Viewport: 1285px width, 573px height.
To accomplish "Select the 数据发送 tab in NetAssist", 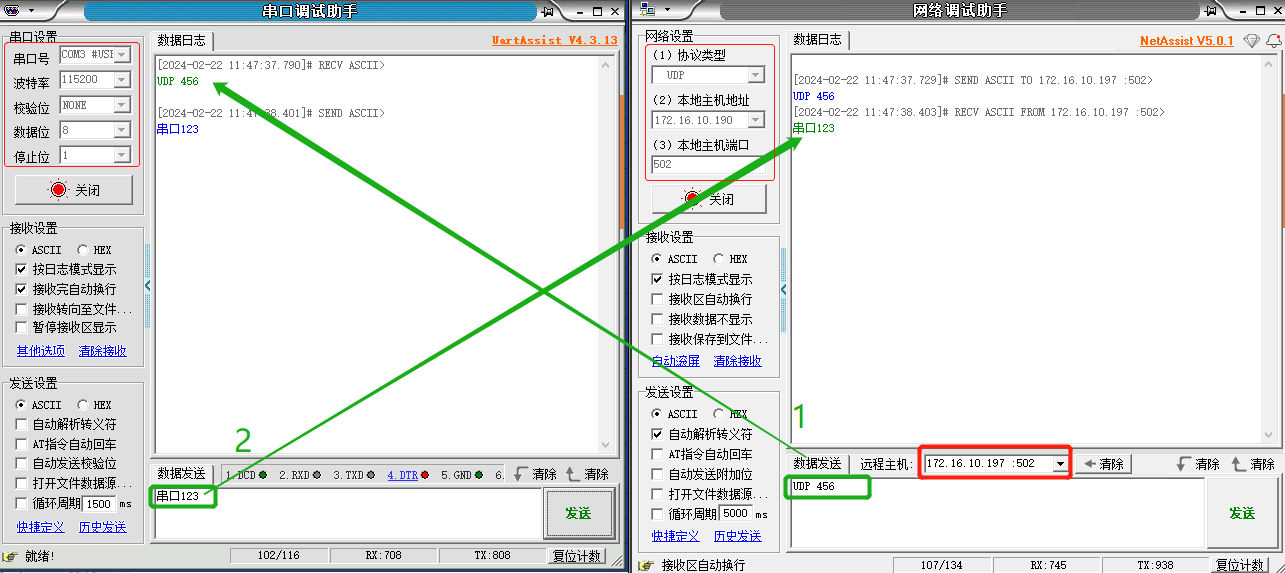I will coord(817,464).
